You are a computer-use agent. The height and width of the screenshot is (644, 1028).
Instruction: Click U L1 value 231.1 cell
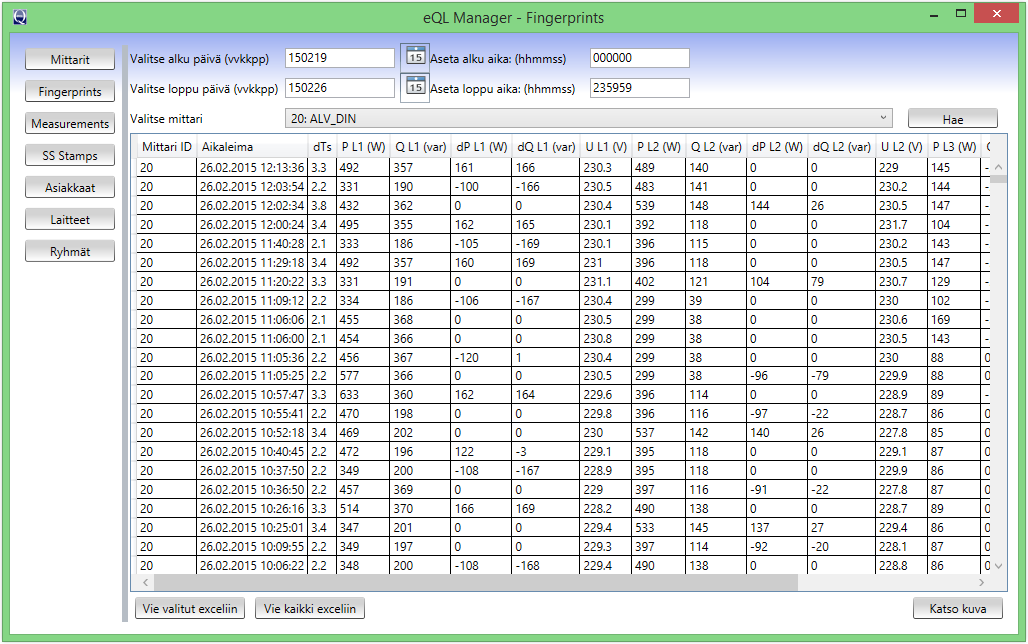click(x=606, y=282)
